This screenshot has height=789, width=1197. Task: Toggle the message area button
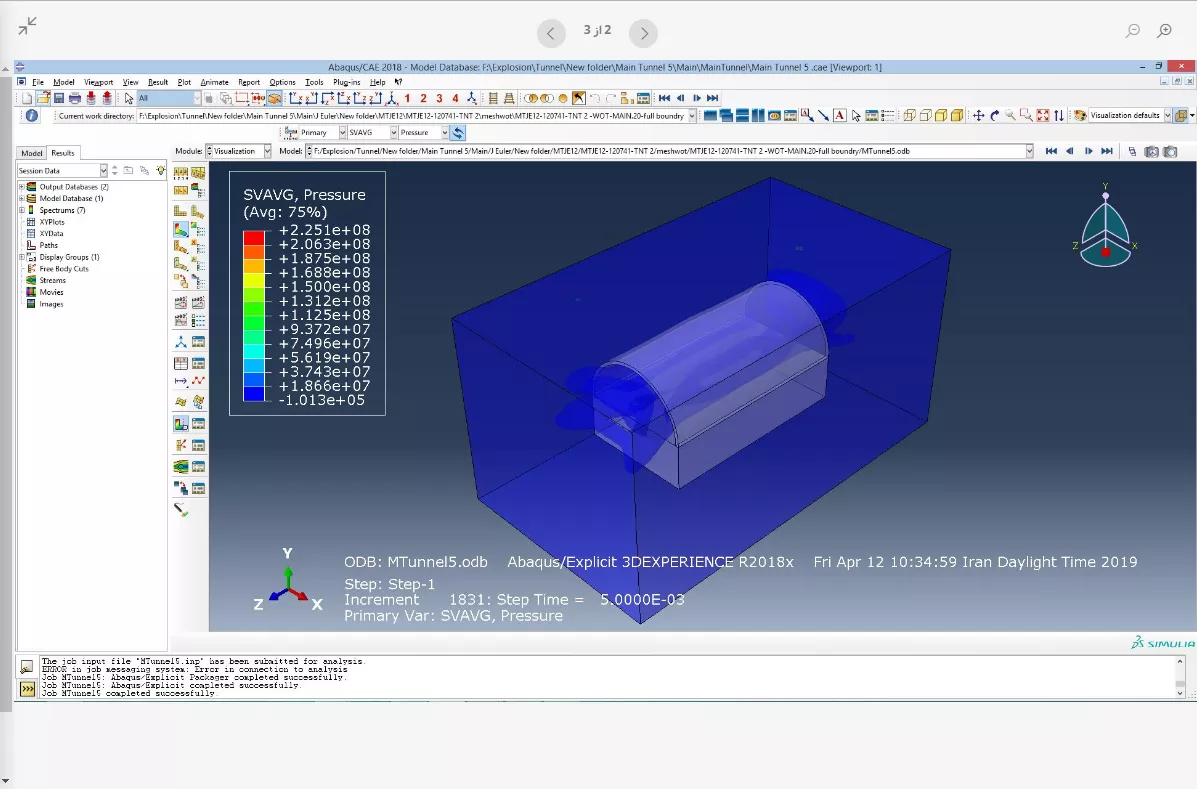(27, 668)
